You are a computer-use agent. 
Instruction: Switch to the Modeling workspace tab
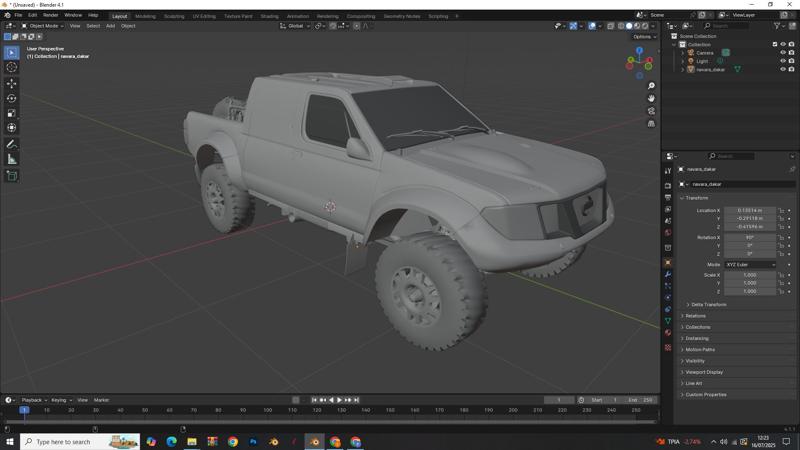145,16
